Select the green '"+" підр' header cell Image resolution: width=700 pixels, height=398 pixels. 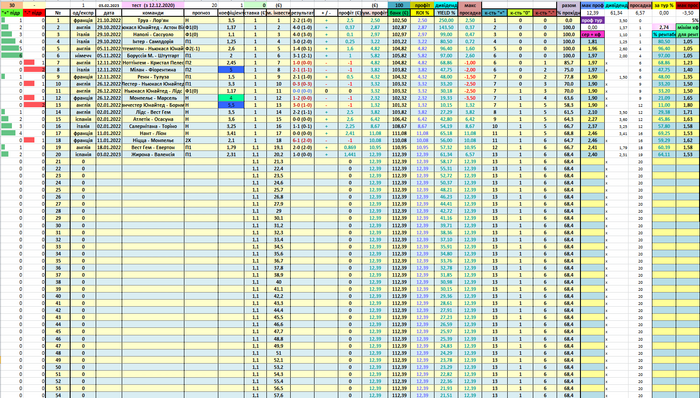tap(11, 13)
